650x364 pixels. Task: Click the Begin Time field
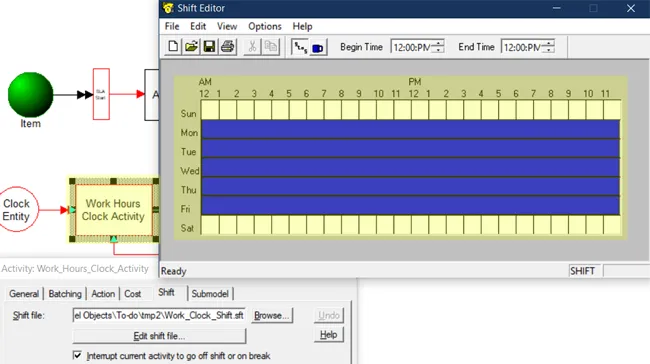pos(412,47)
